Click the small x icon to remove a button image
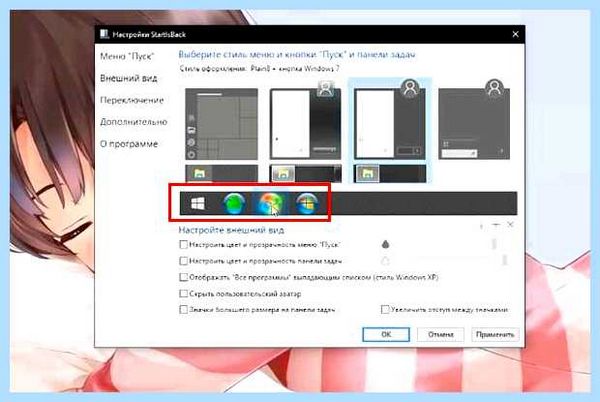This screenshot has height=402, width=600. coord(510,225)
